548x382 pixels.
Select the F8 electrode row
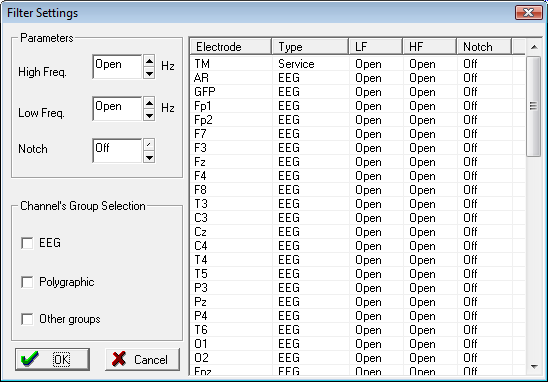358,190
